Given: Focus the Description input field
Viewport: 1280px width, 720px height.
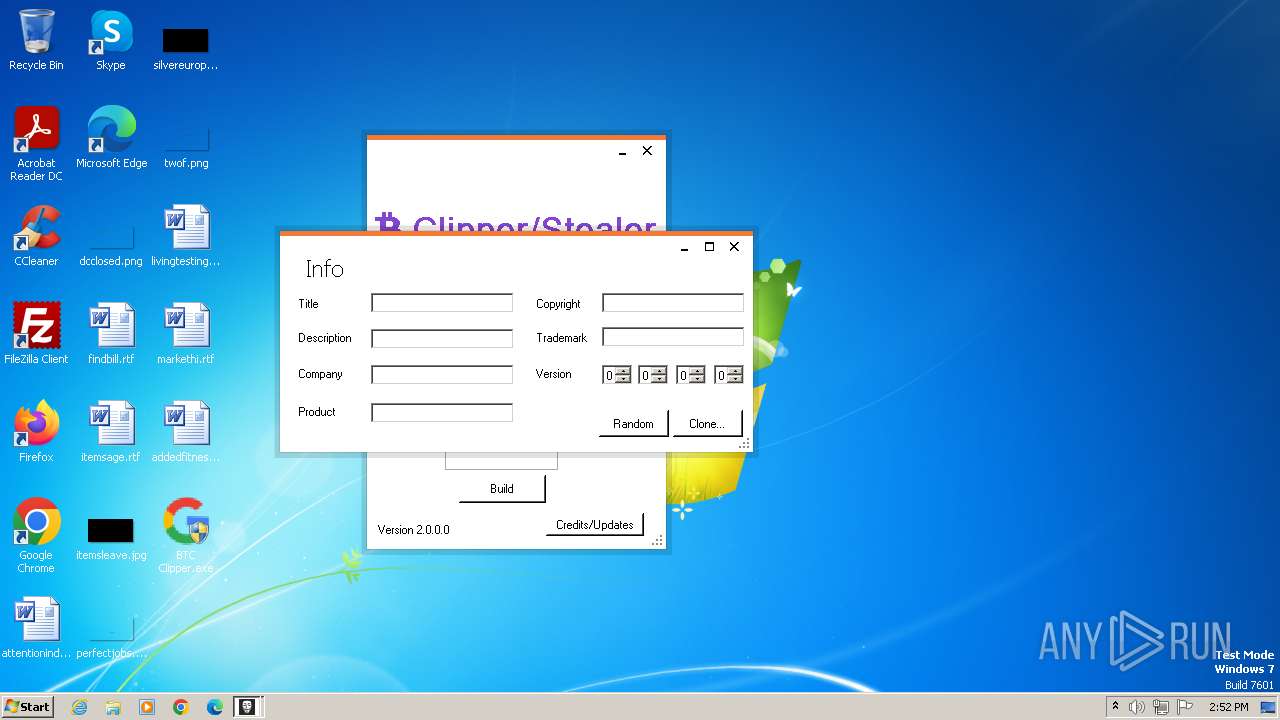Looking at the screenshot, I should 442,338.
